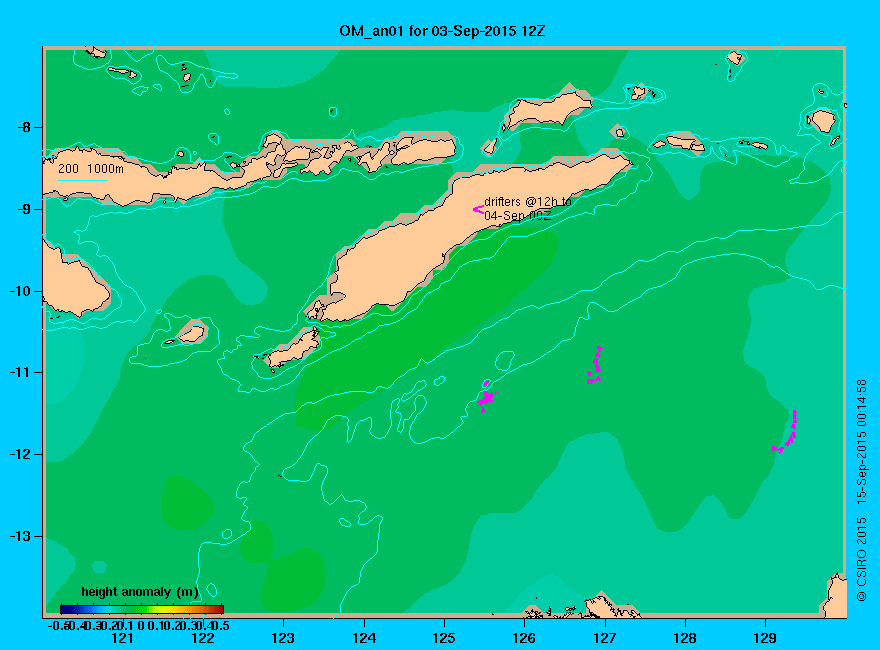Click the latitude axis label -11
Viewport: 880px width, 650px height.
tap(20, 372)
